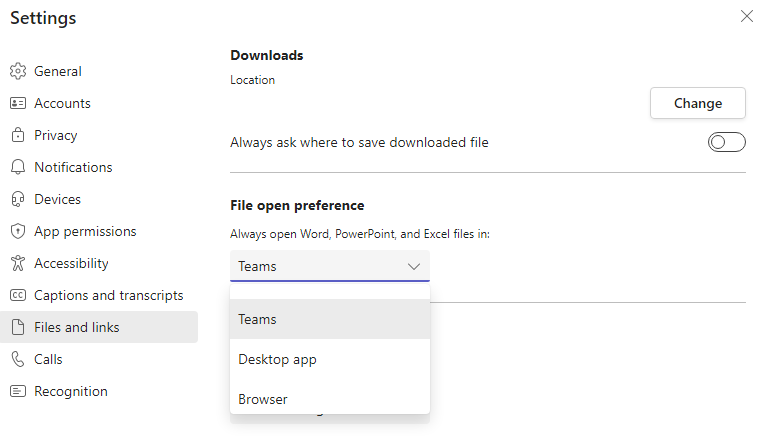Click the Privacy lock icon
764x440 pixels.
coord(18,135)
